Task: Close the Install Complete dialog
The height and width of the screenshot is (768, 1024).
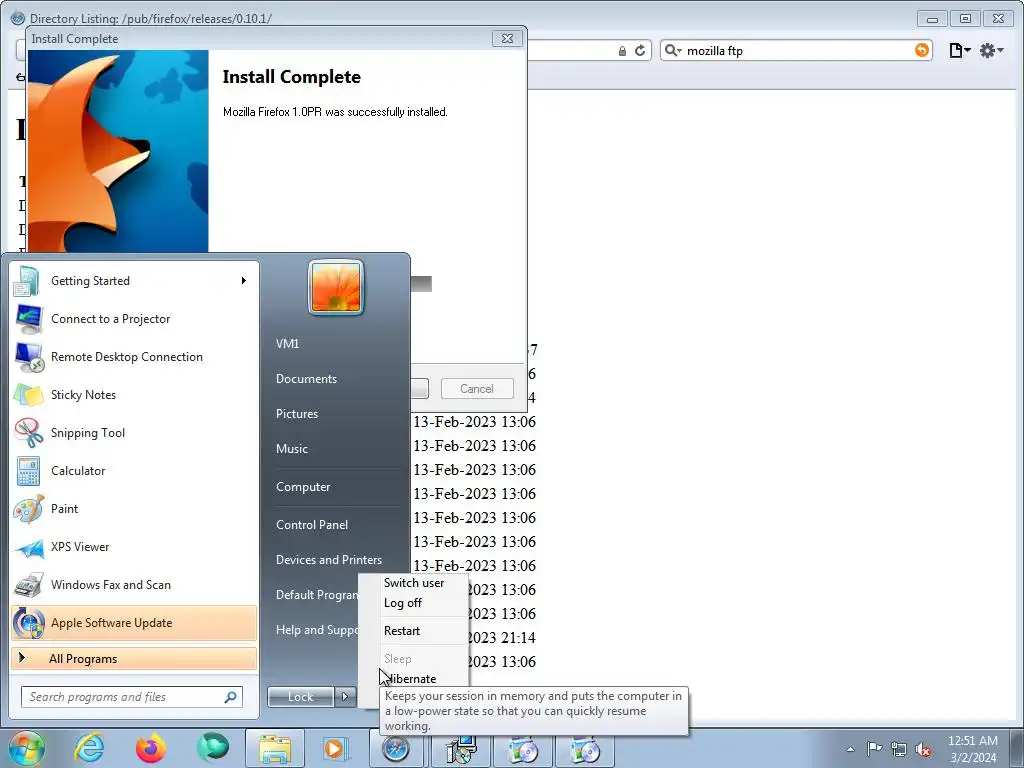Action: pos(507,39)
